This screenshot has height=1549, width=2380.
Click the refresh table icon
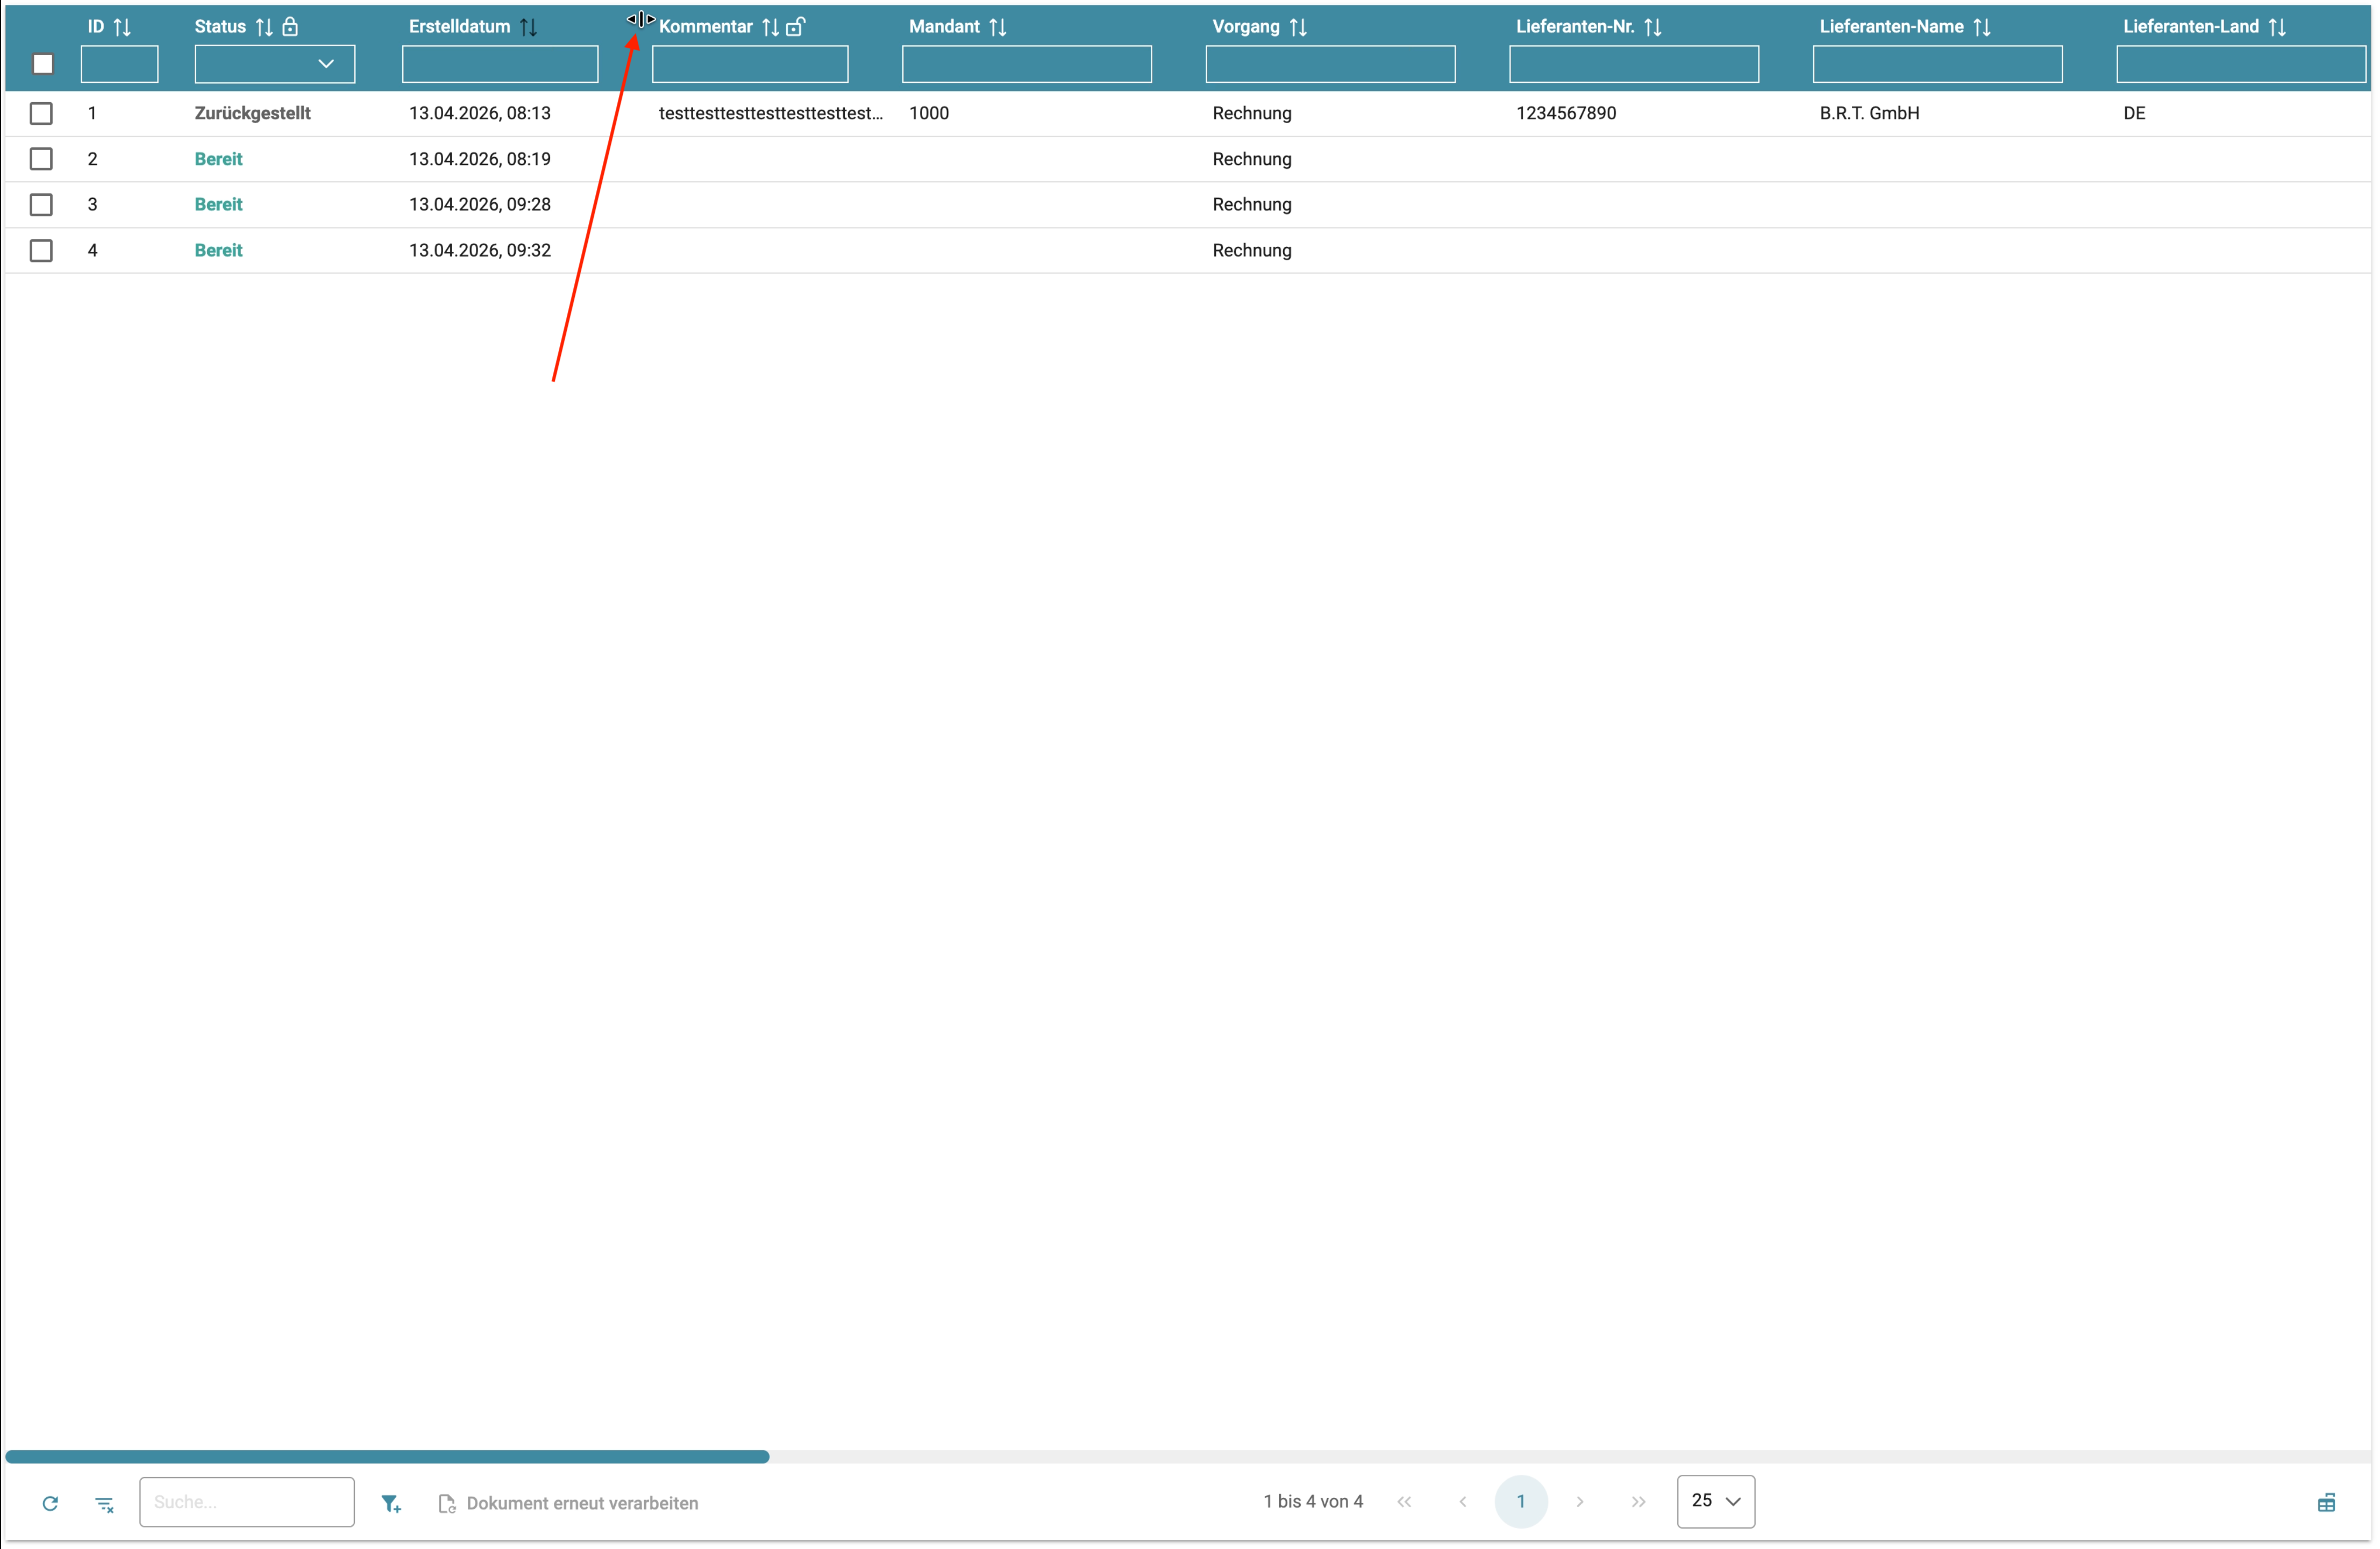50,1502
